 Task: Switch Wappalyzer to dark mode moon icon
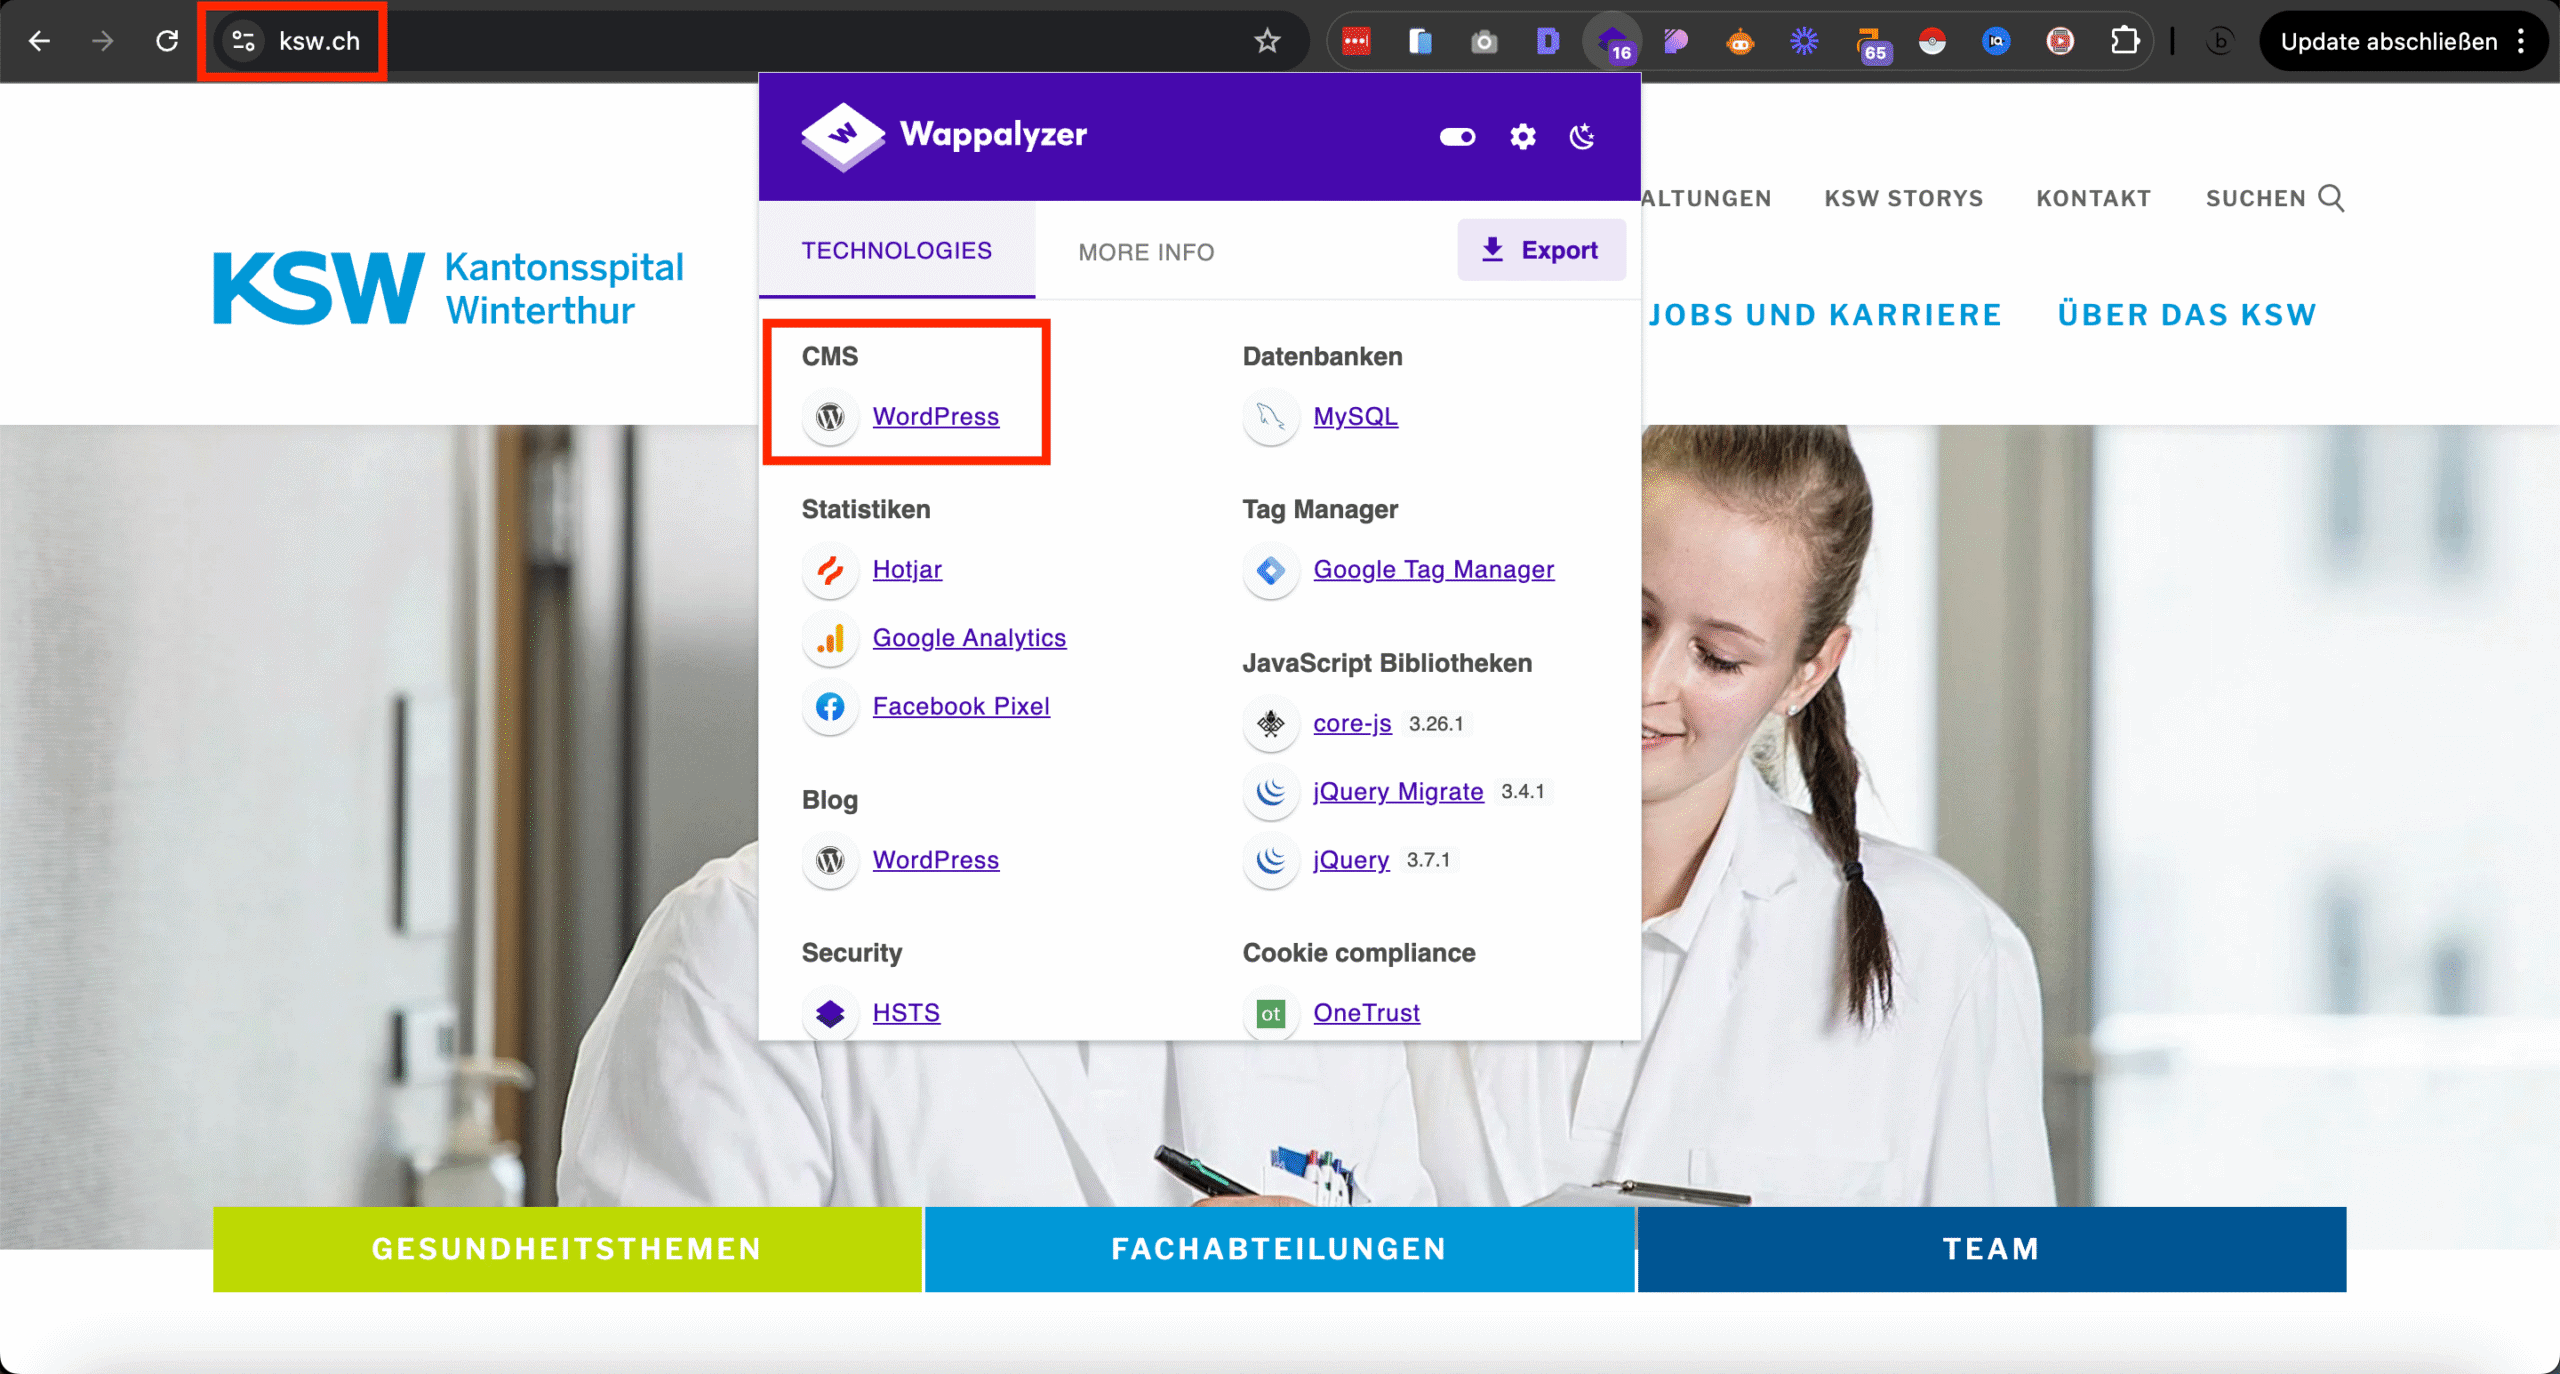click(x=1582, y=136)
